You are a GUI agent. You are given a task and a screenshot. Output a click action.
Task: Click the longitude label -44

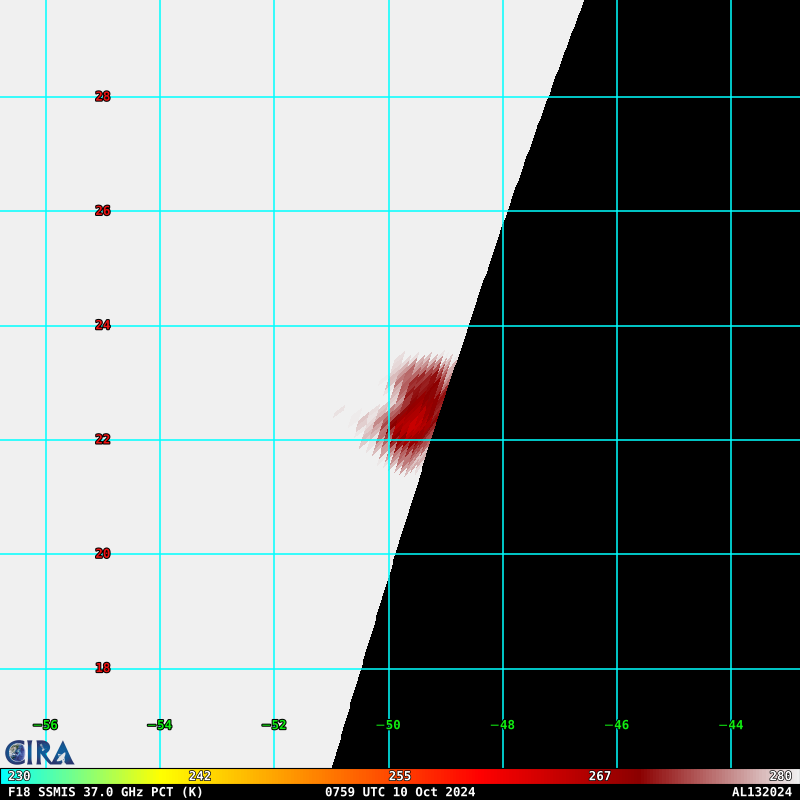(731, 725)
